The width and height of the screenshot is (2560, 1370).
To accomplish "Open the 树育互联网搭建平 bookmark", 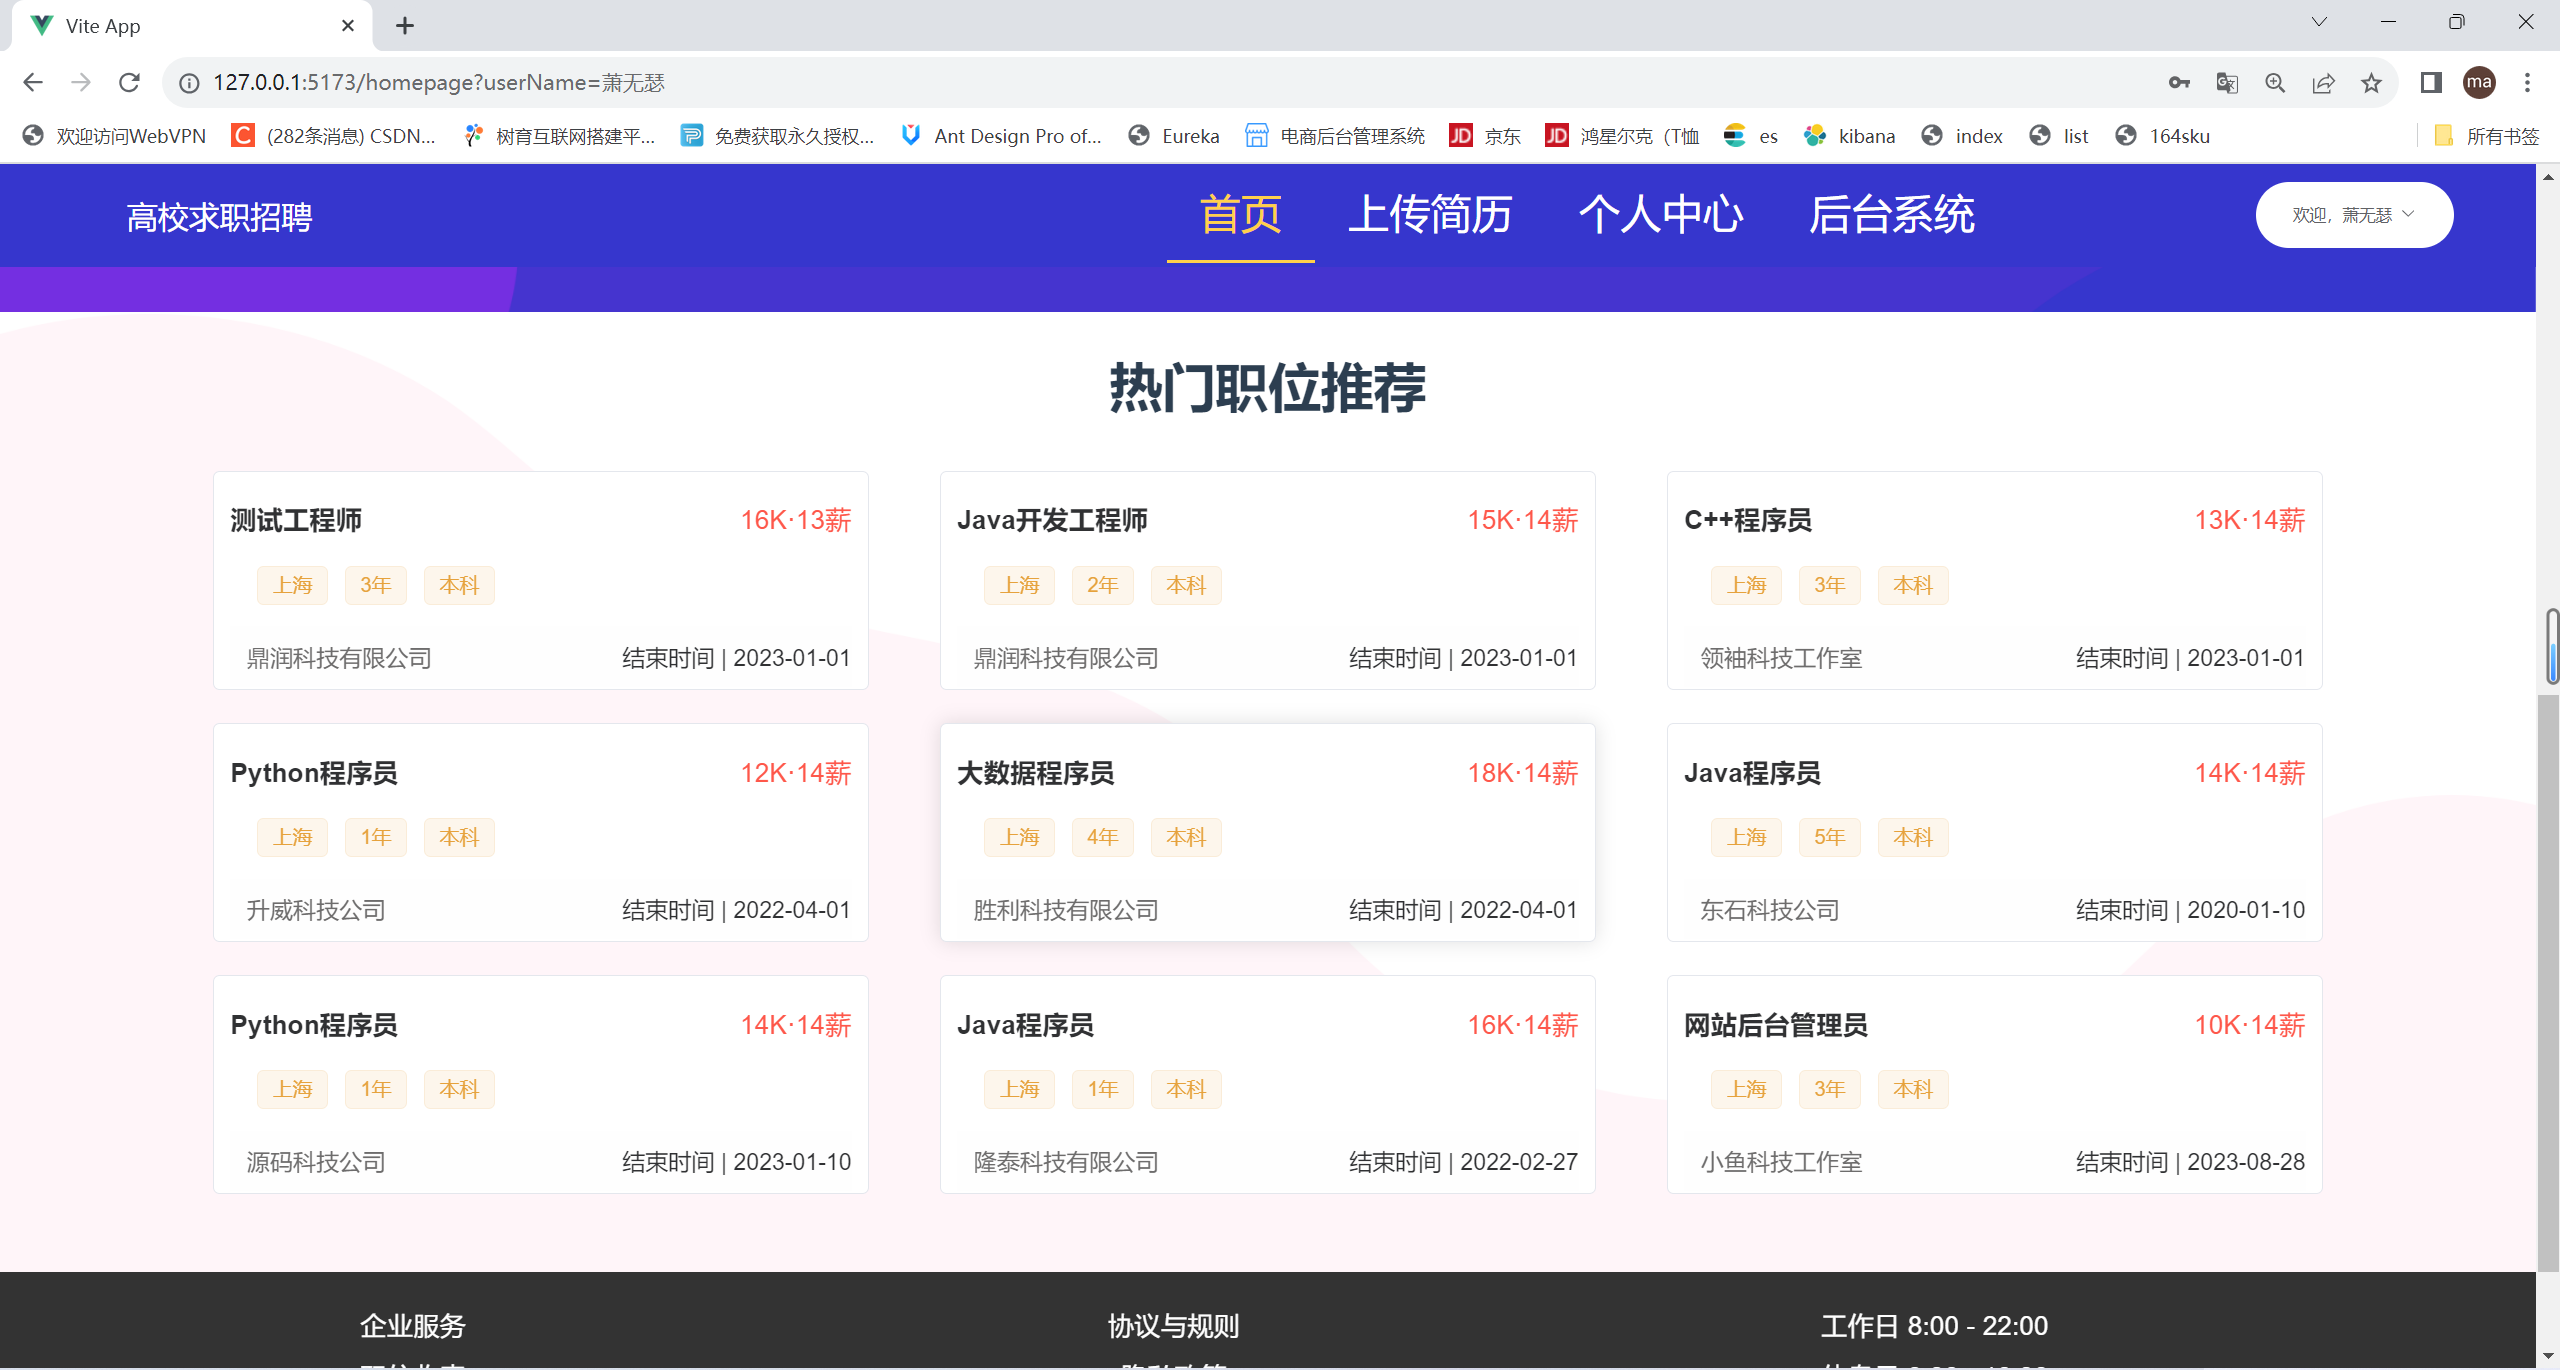I will 560,136.
